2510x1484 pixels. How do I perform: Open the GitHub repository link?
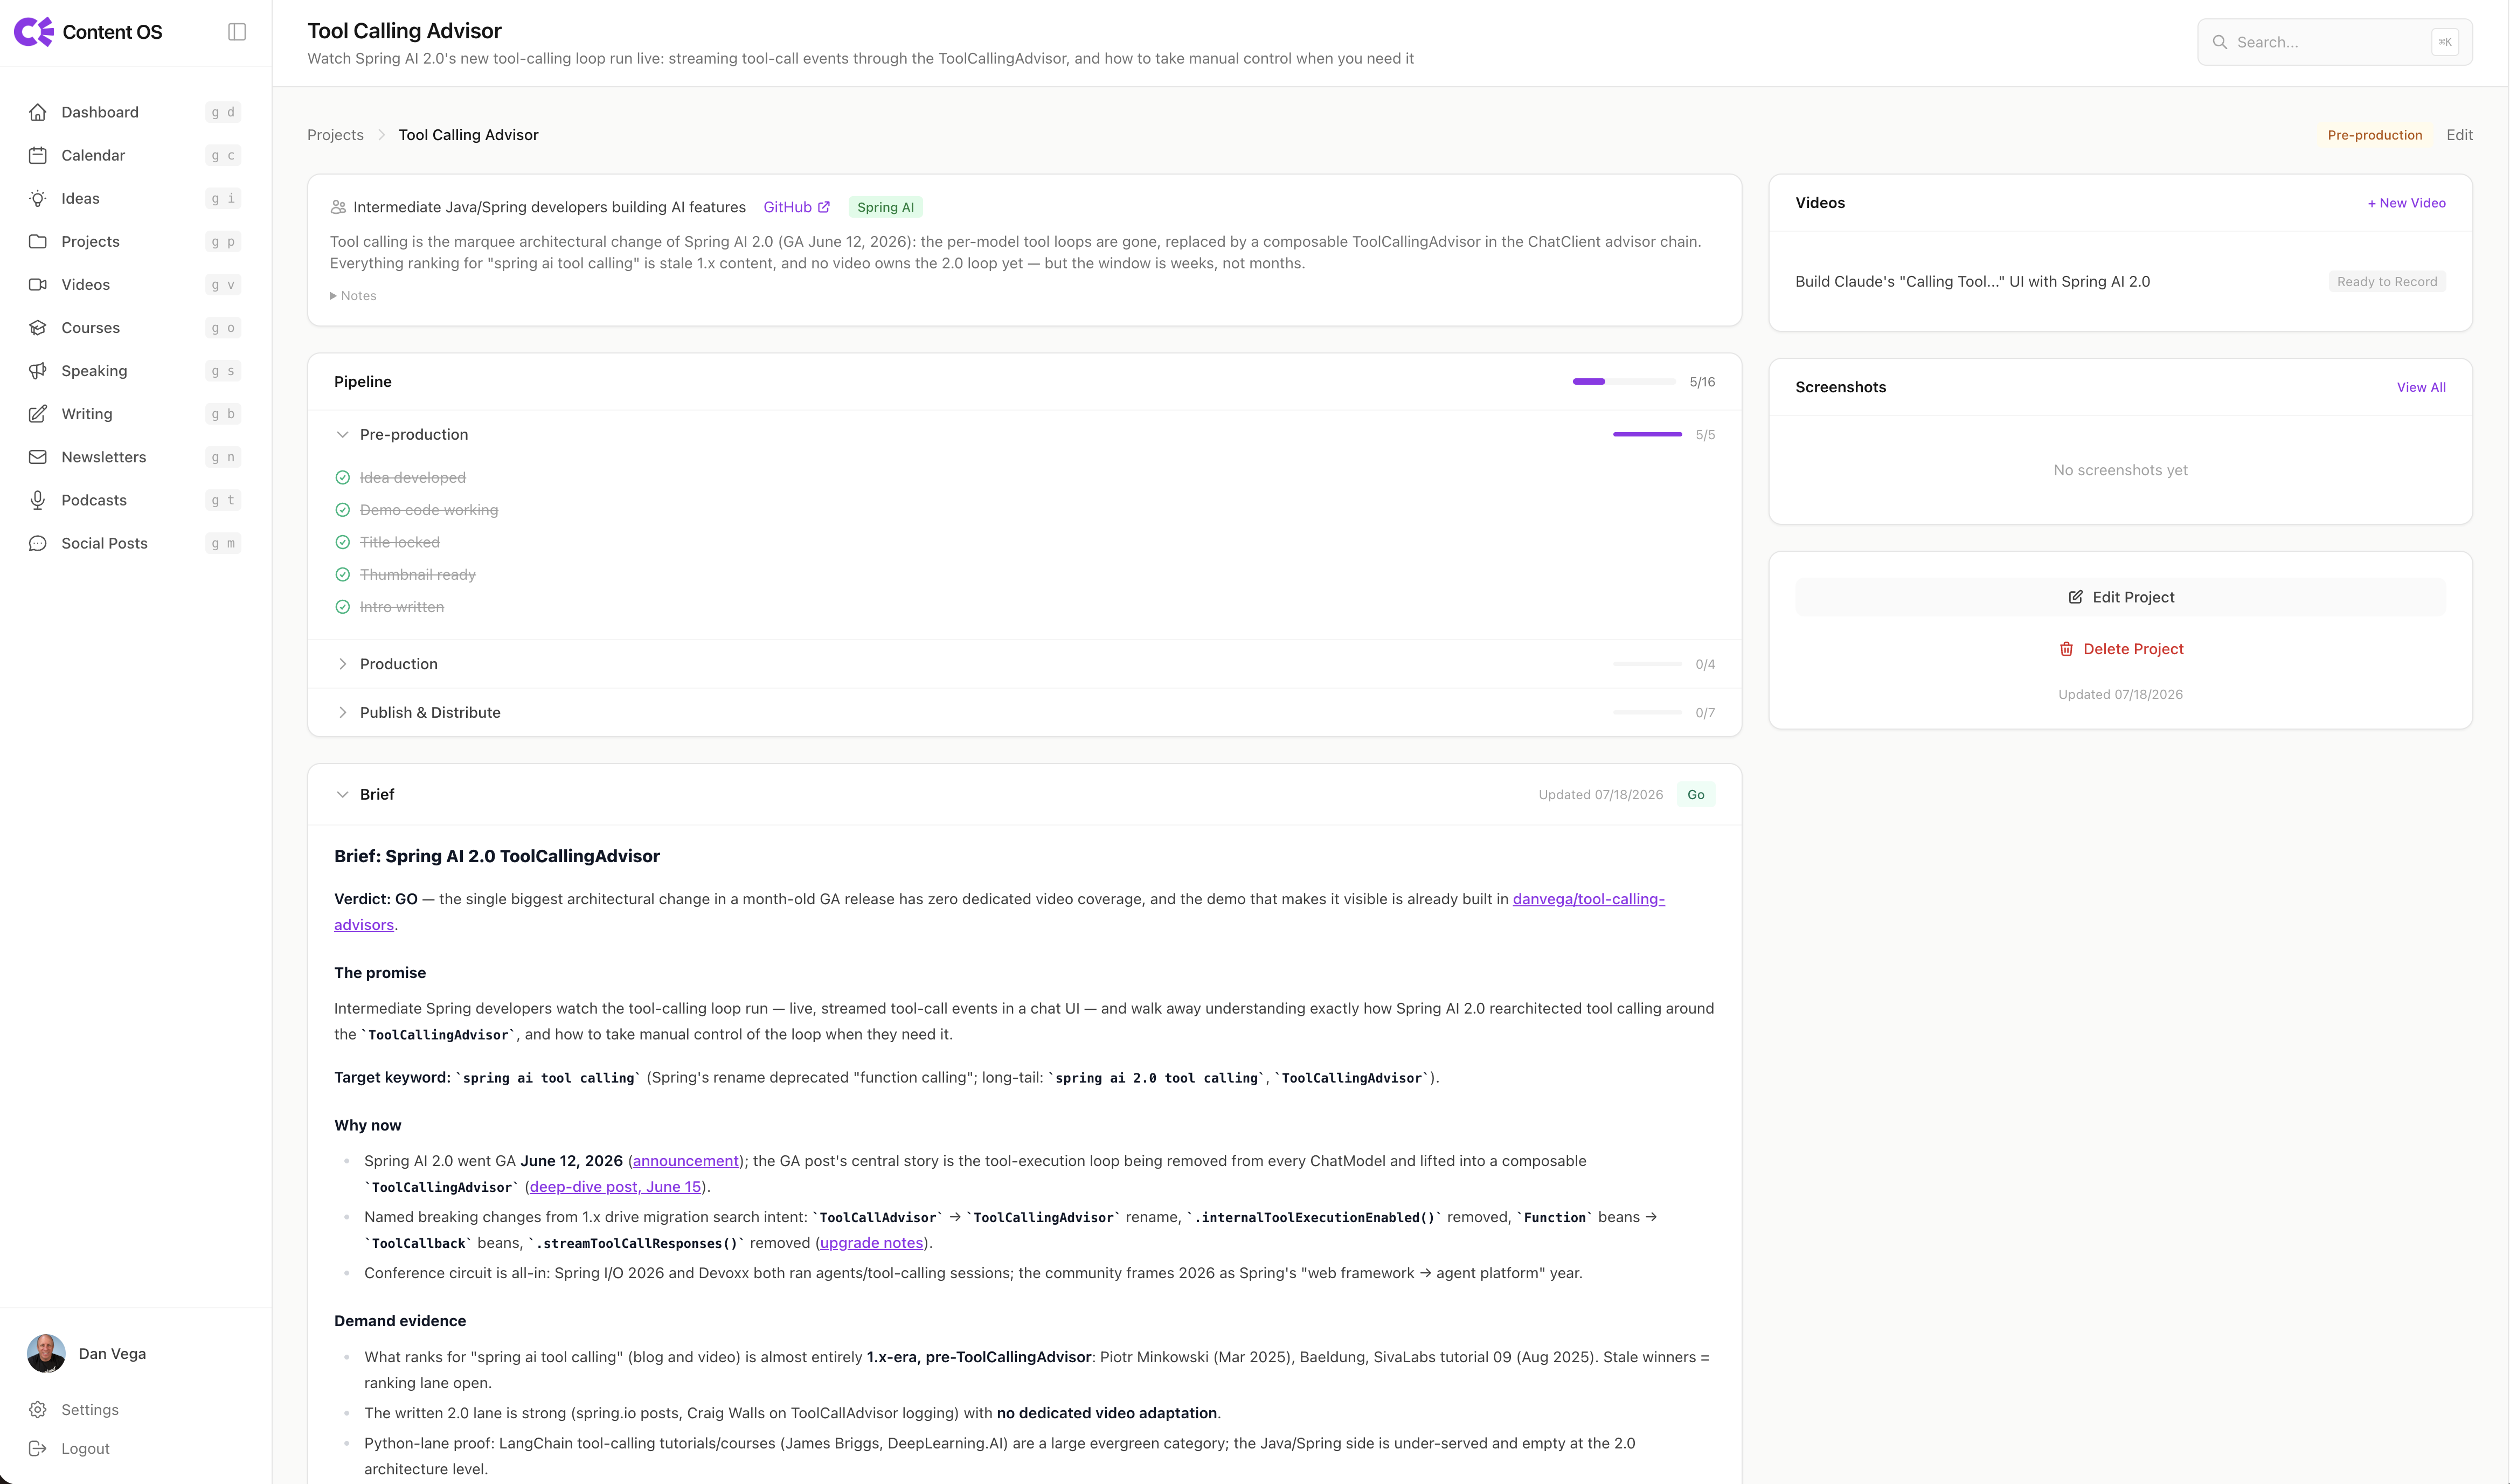(x=796, y=207)
